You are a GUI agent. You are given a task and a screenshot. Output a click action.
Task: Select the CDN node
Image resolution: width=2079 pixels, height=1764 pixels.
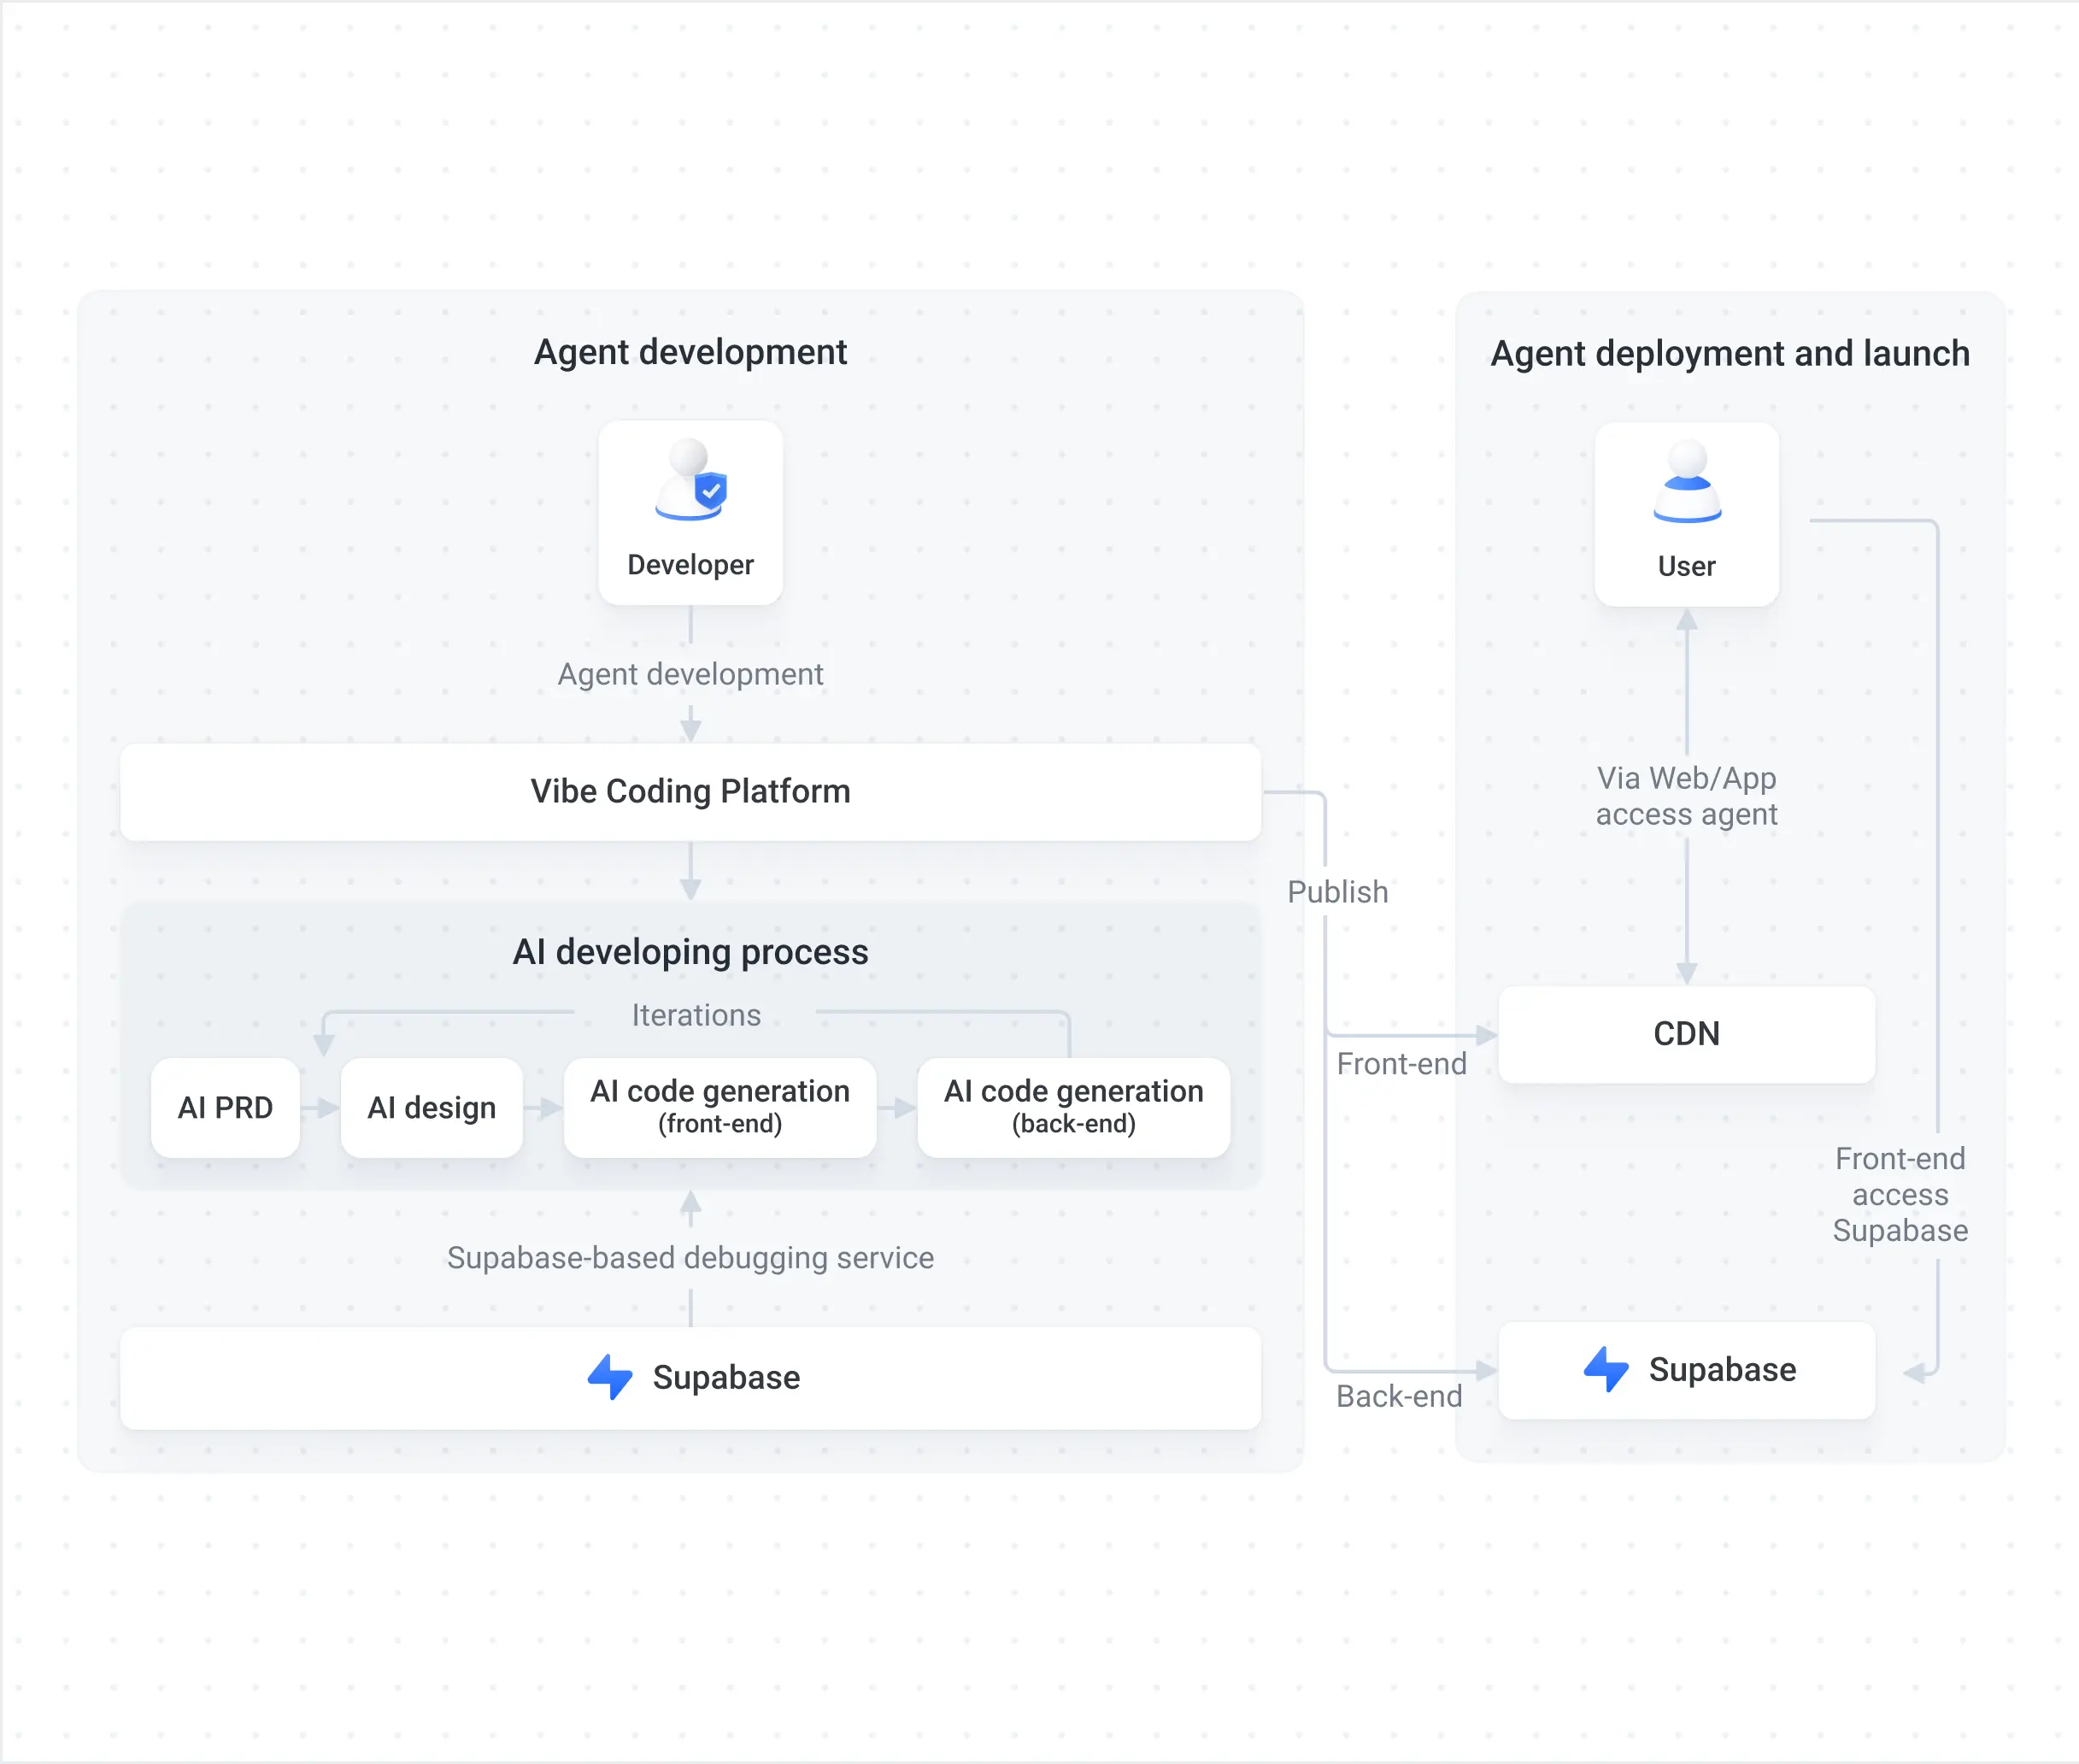point(1687,1034)
